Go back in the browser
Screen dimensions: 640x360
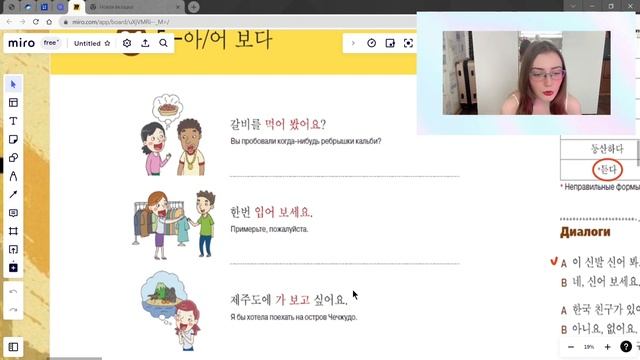tap(9, 22)
